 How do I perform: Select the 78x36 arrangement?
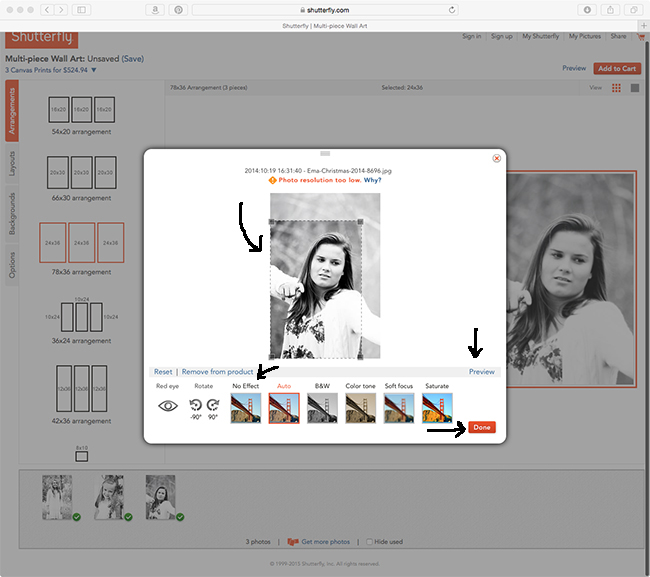pyautogui.click(x=82, y=249)
